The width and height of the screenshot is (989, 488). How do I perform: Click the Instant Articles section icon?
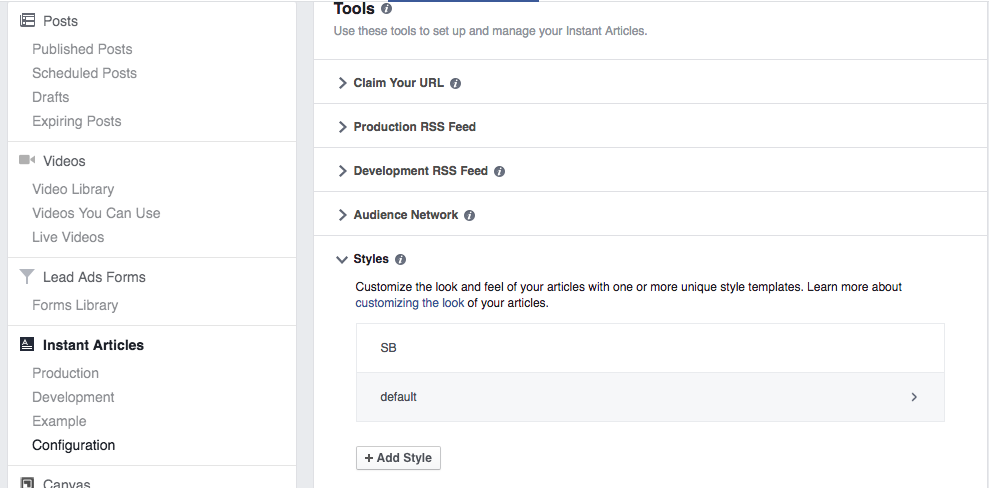(x=27, y=344)
